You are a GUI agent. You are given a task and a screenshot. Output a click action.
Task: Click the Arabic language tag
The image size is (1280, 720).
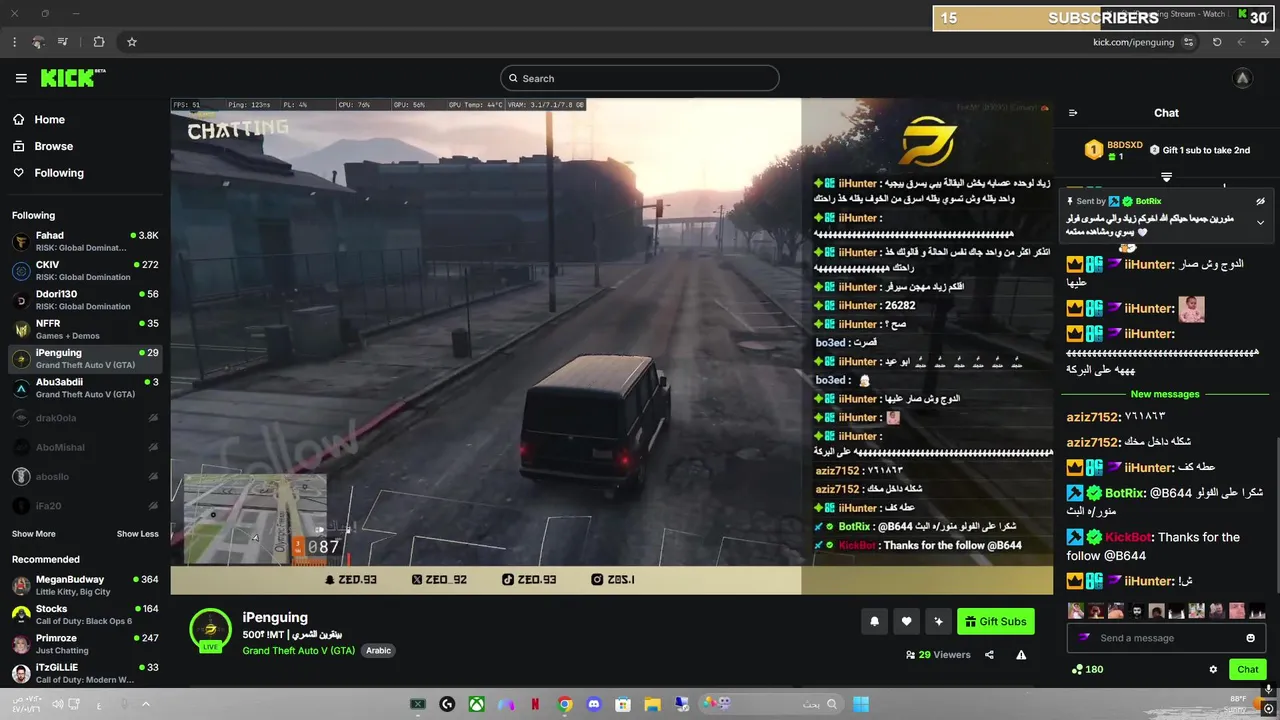pyautogui.click(x=378, y=650)
